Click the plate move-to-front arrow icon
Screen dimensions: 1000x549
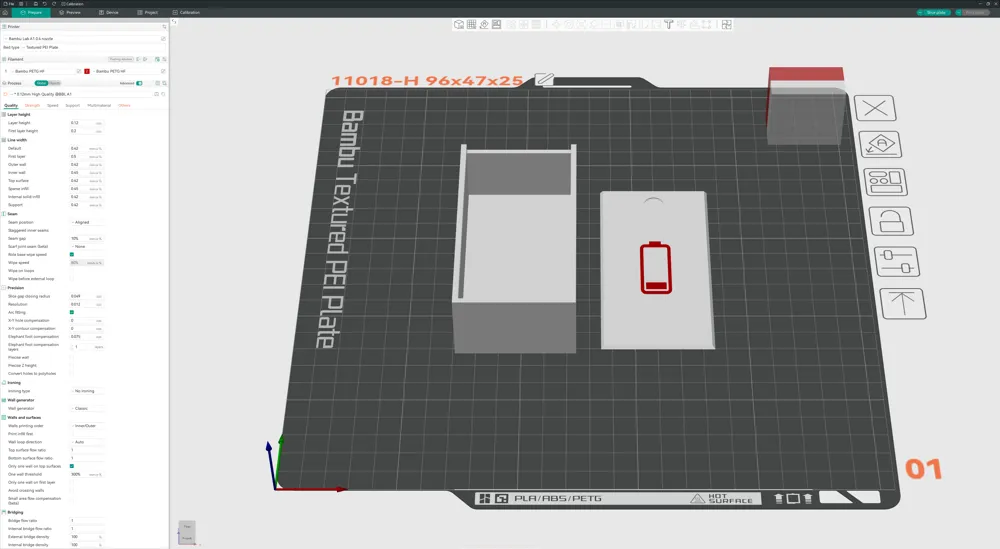point(903,304)
